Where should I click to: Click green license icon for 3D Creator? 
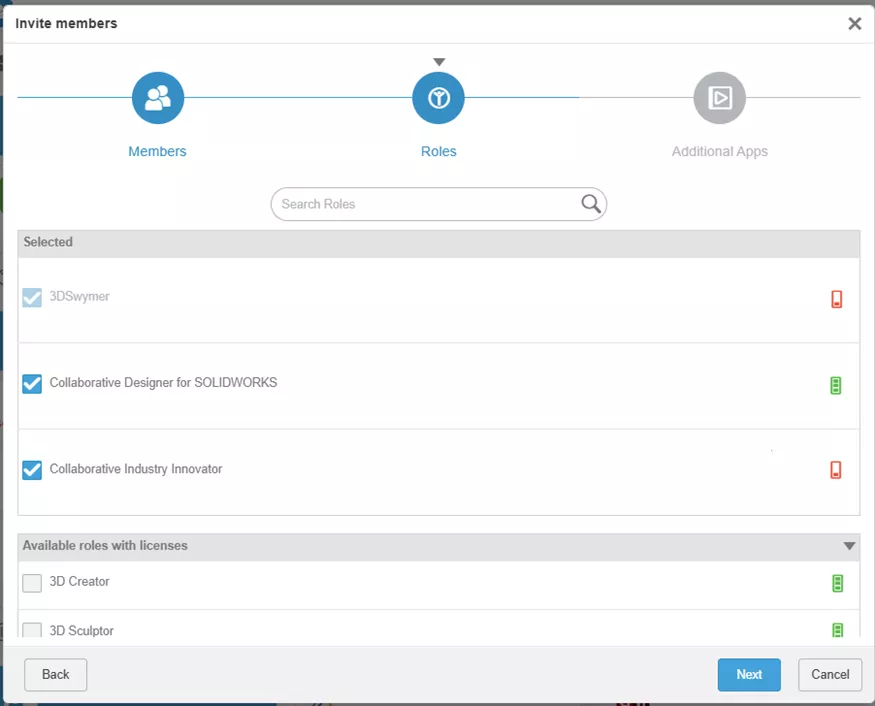click(x=837, y=583)
